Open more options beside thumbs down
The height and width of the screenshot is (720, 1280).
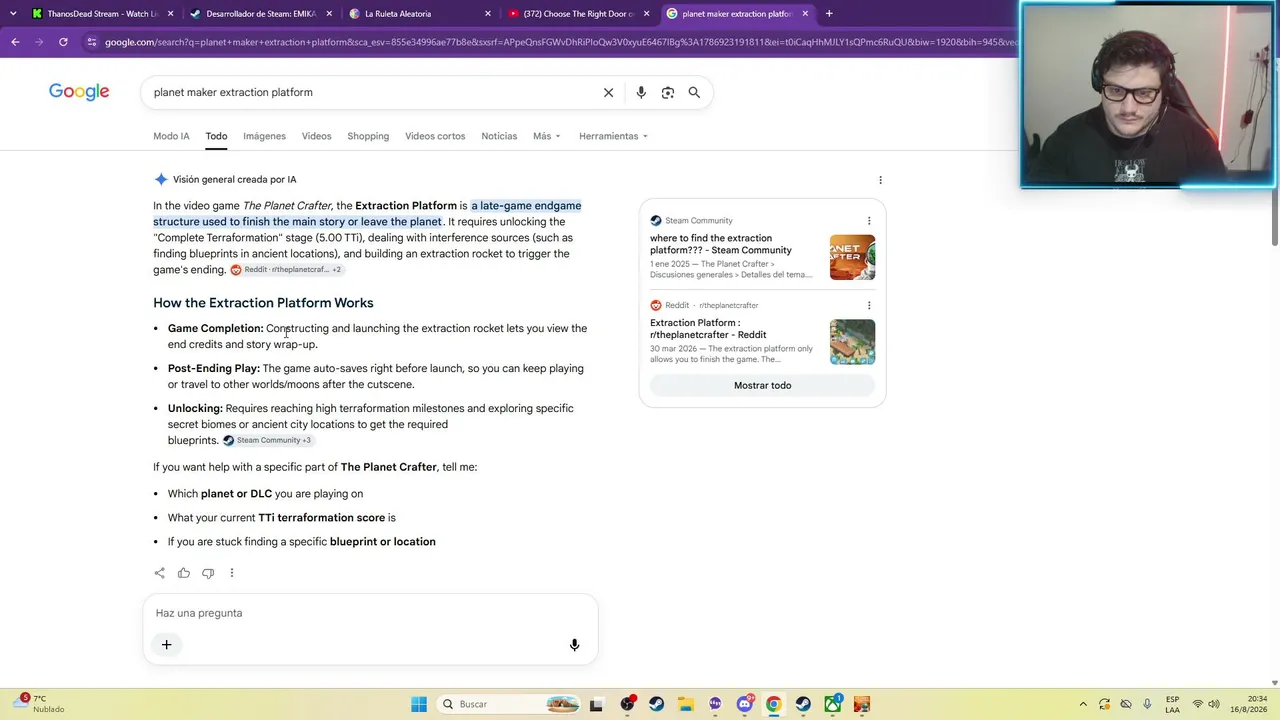point(232,573)
